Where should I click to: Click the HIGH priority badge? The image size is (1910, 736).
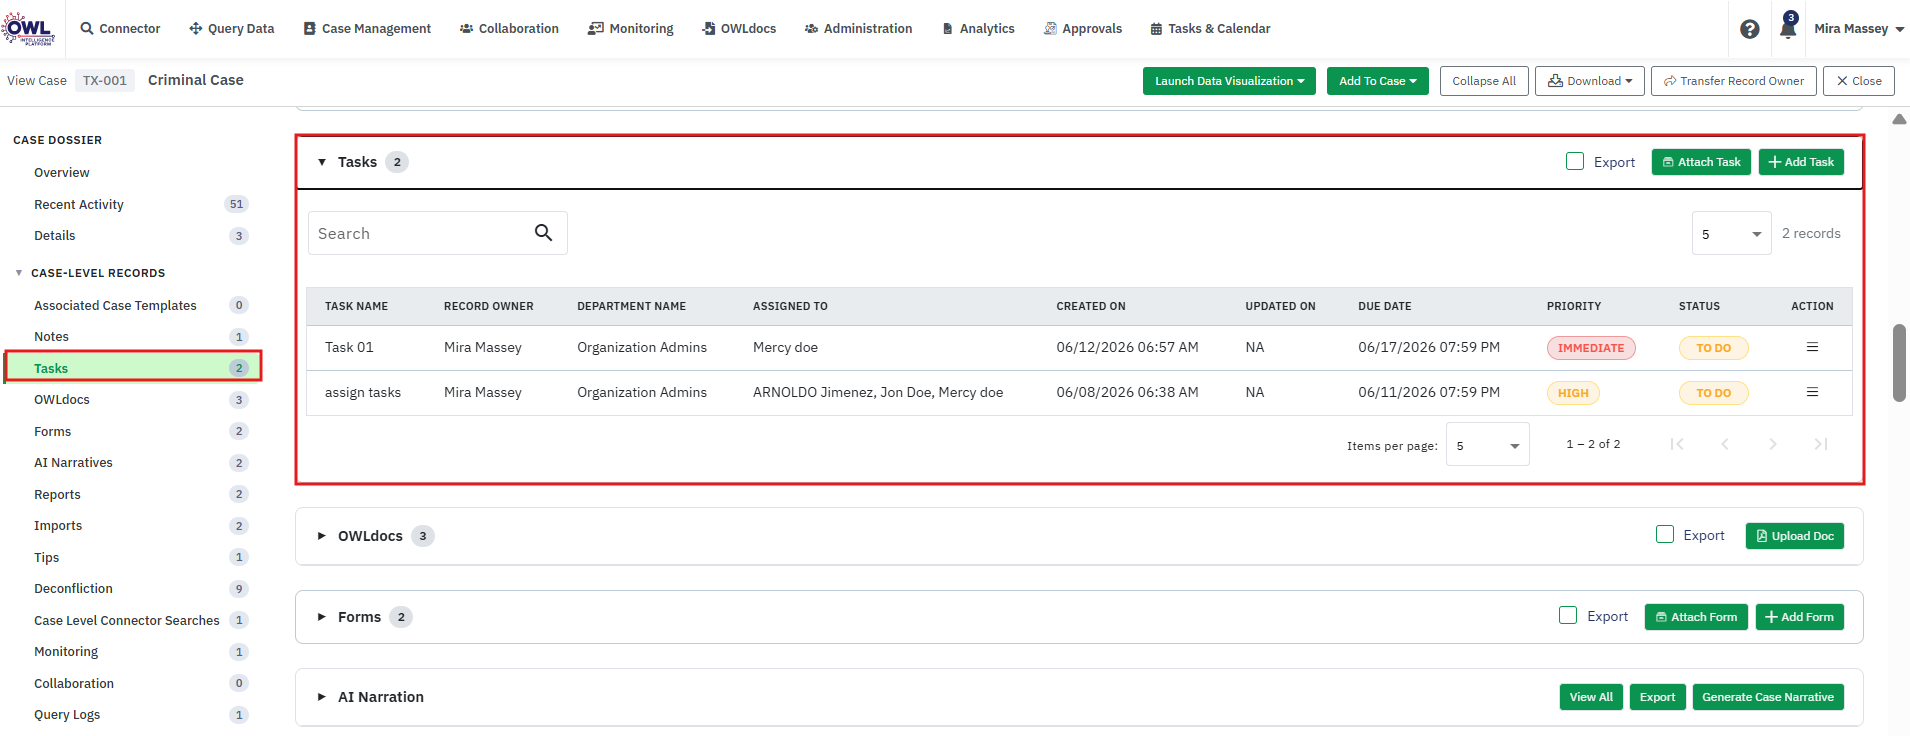click(1573, 393)
